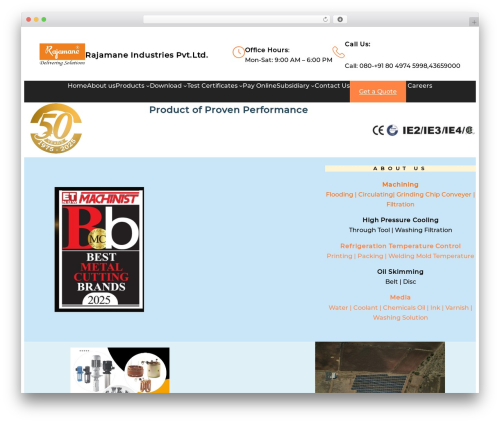Click the Rajamane orange logo
The height and width of the screenshot is (423, 500).
coord(62,54)
